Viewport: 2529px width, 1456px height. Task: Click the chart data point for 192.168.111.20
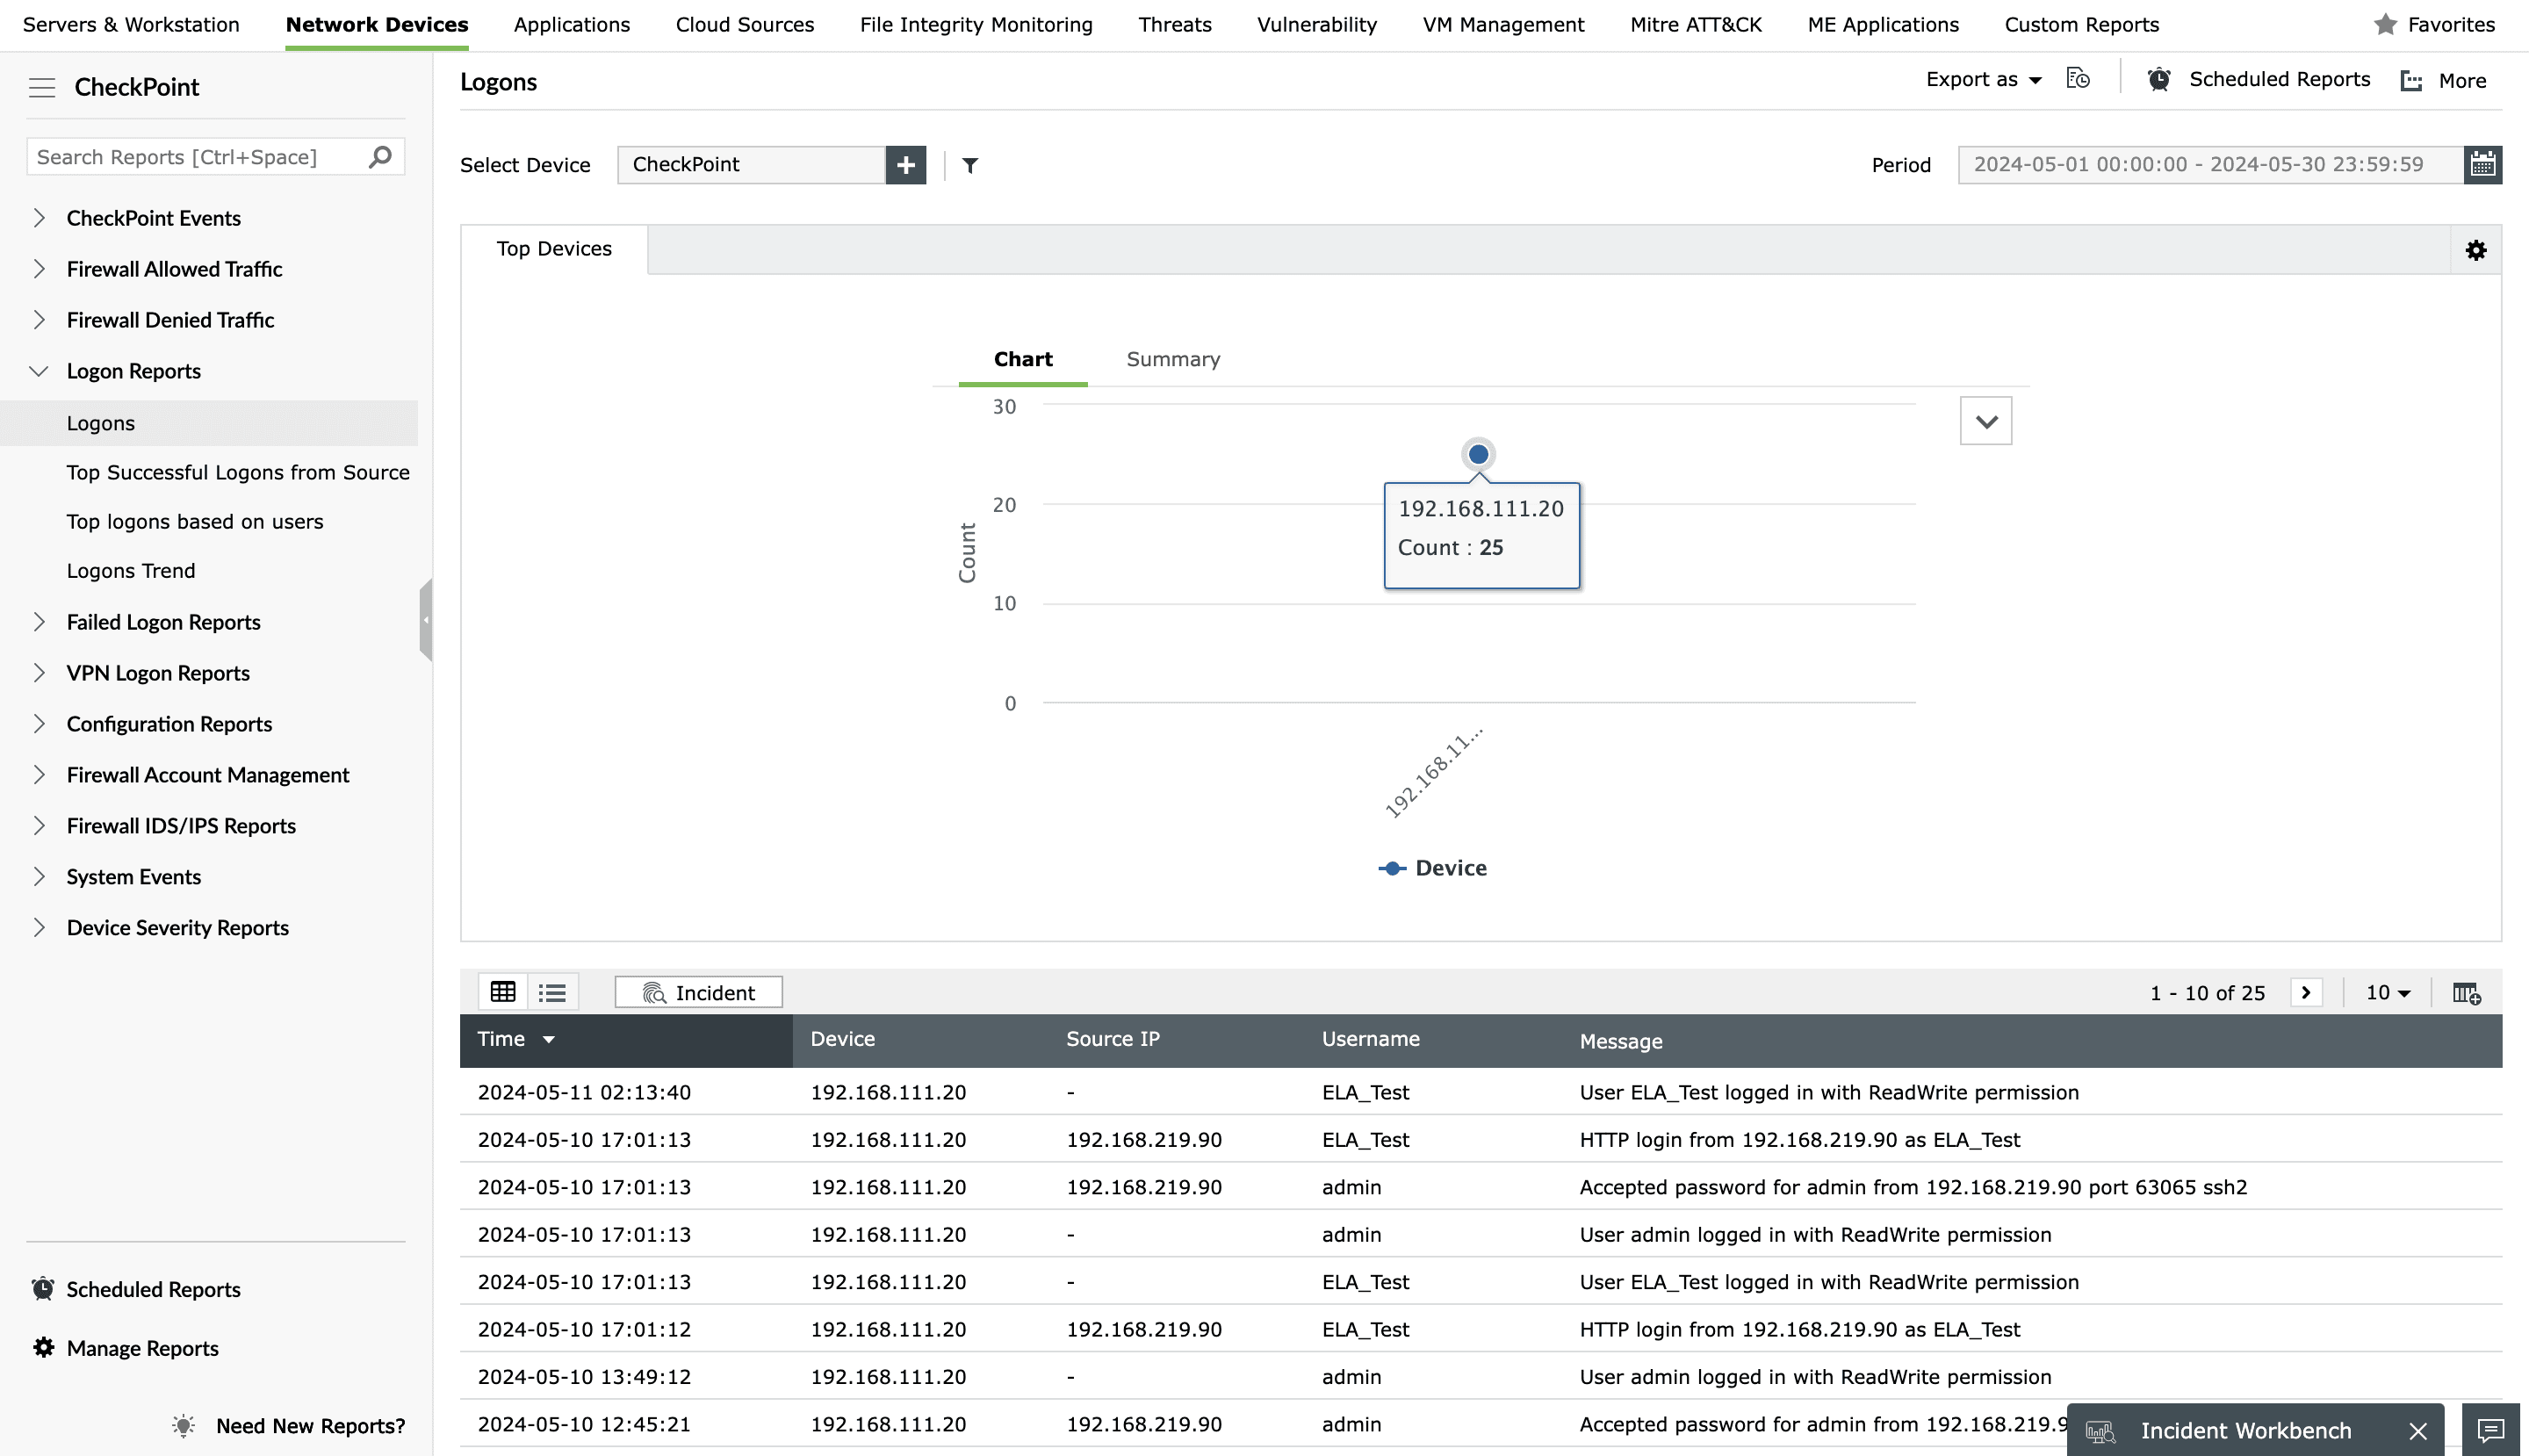coord(1478,454)
